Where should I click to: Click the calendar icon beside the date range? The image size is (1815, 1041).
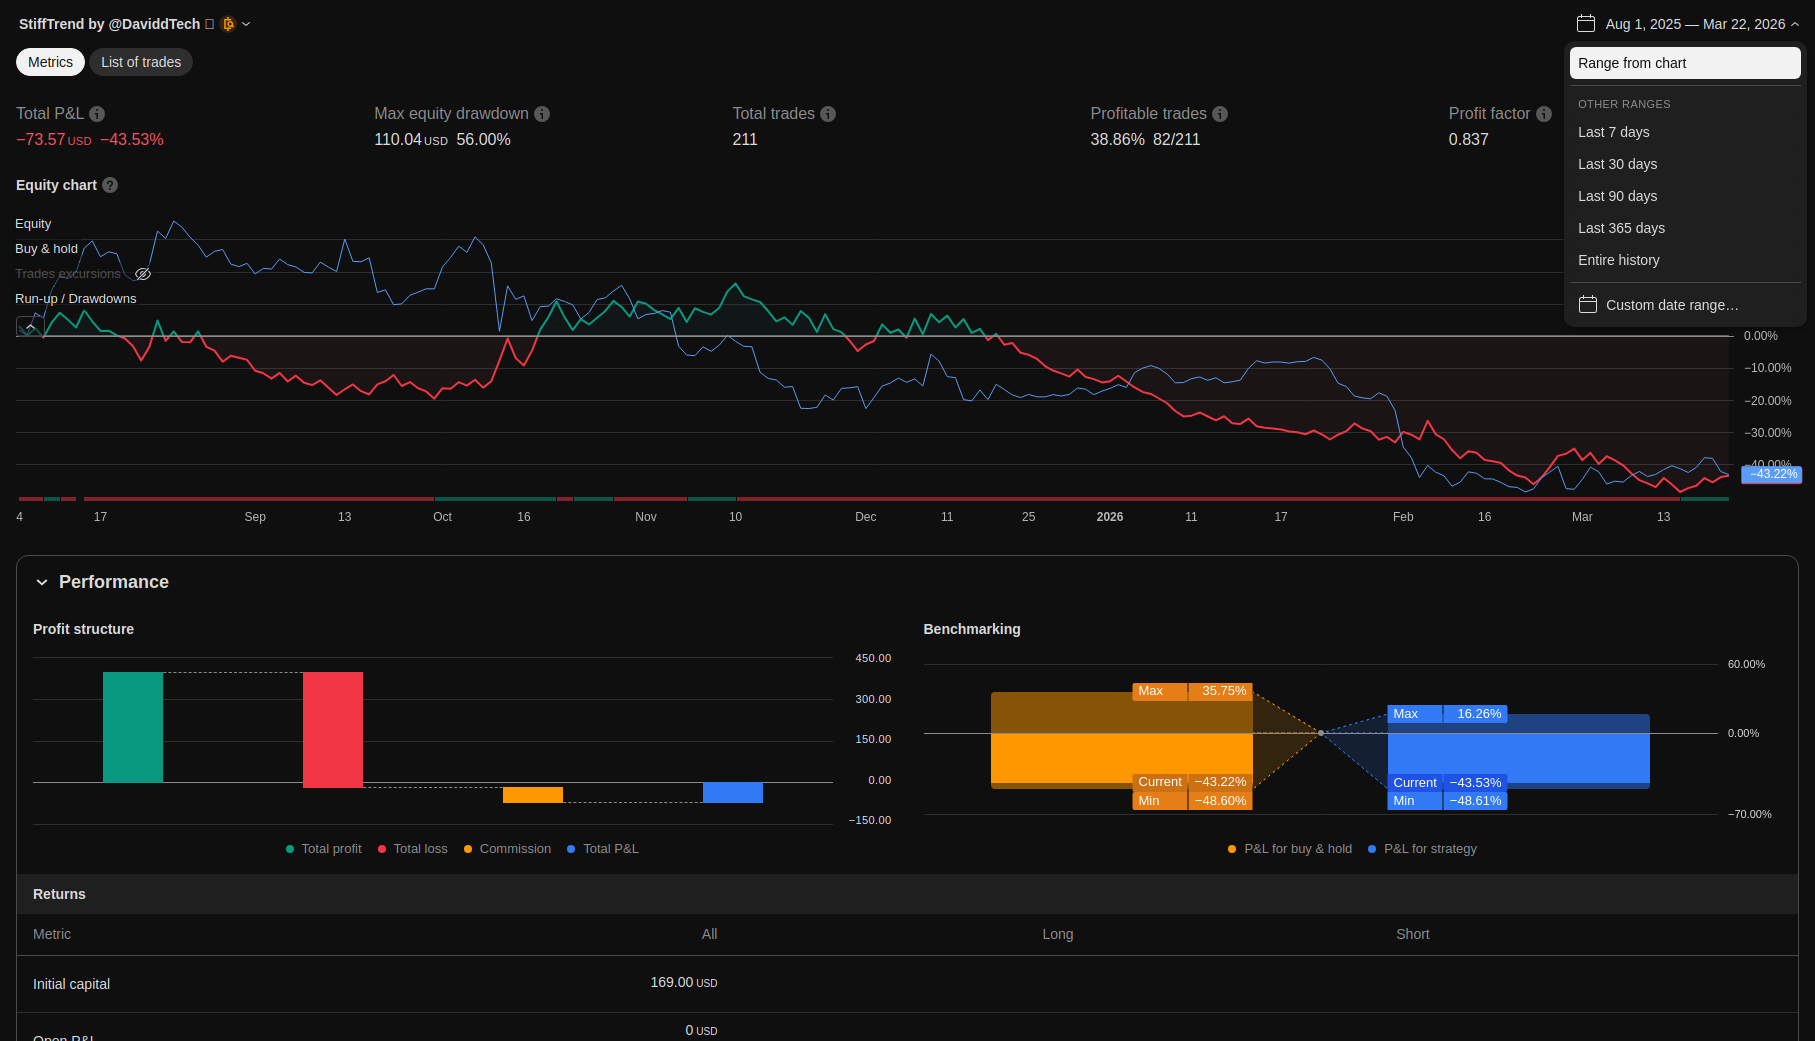[x=1586, y=24]
